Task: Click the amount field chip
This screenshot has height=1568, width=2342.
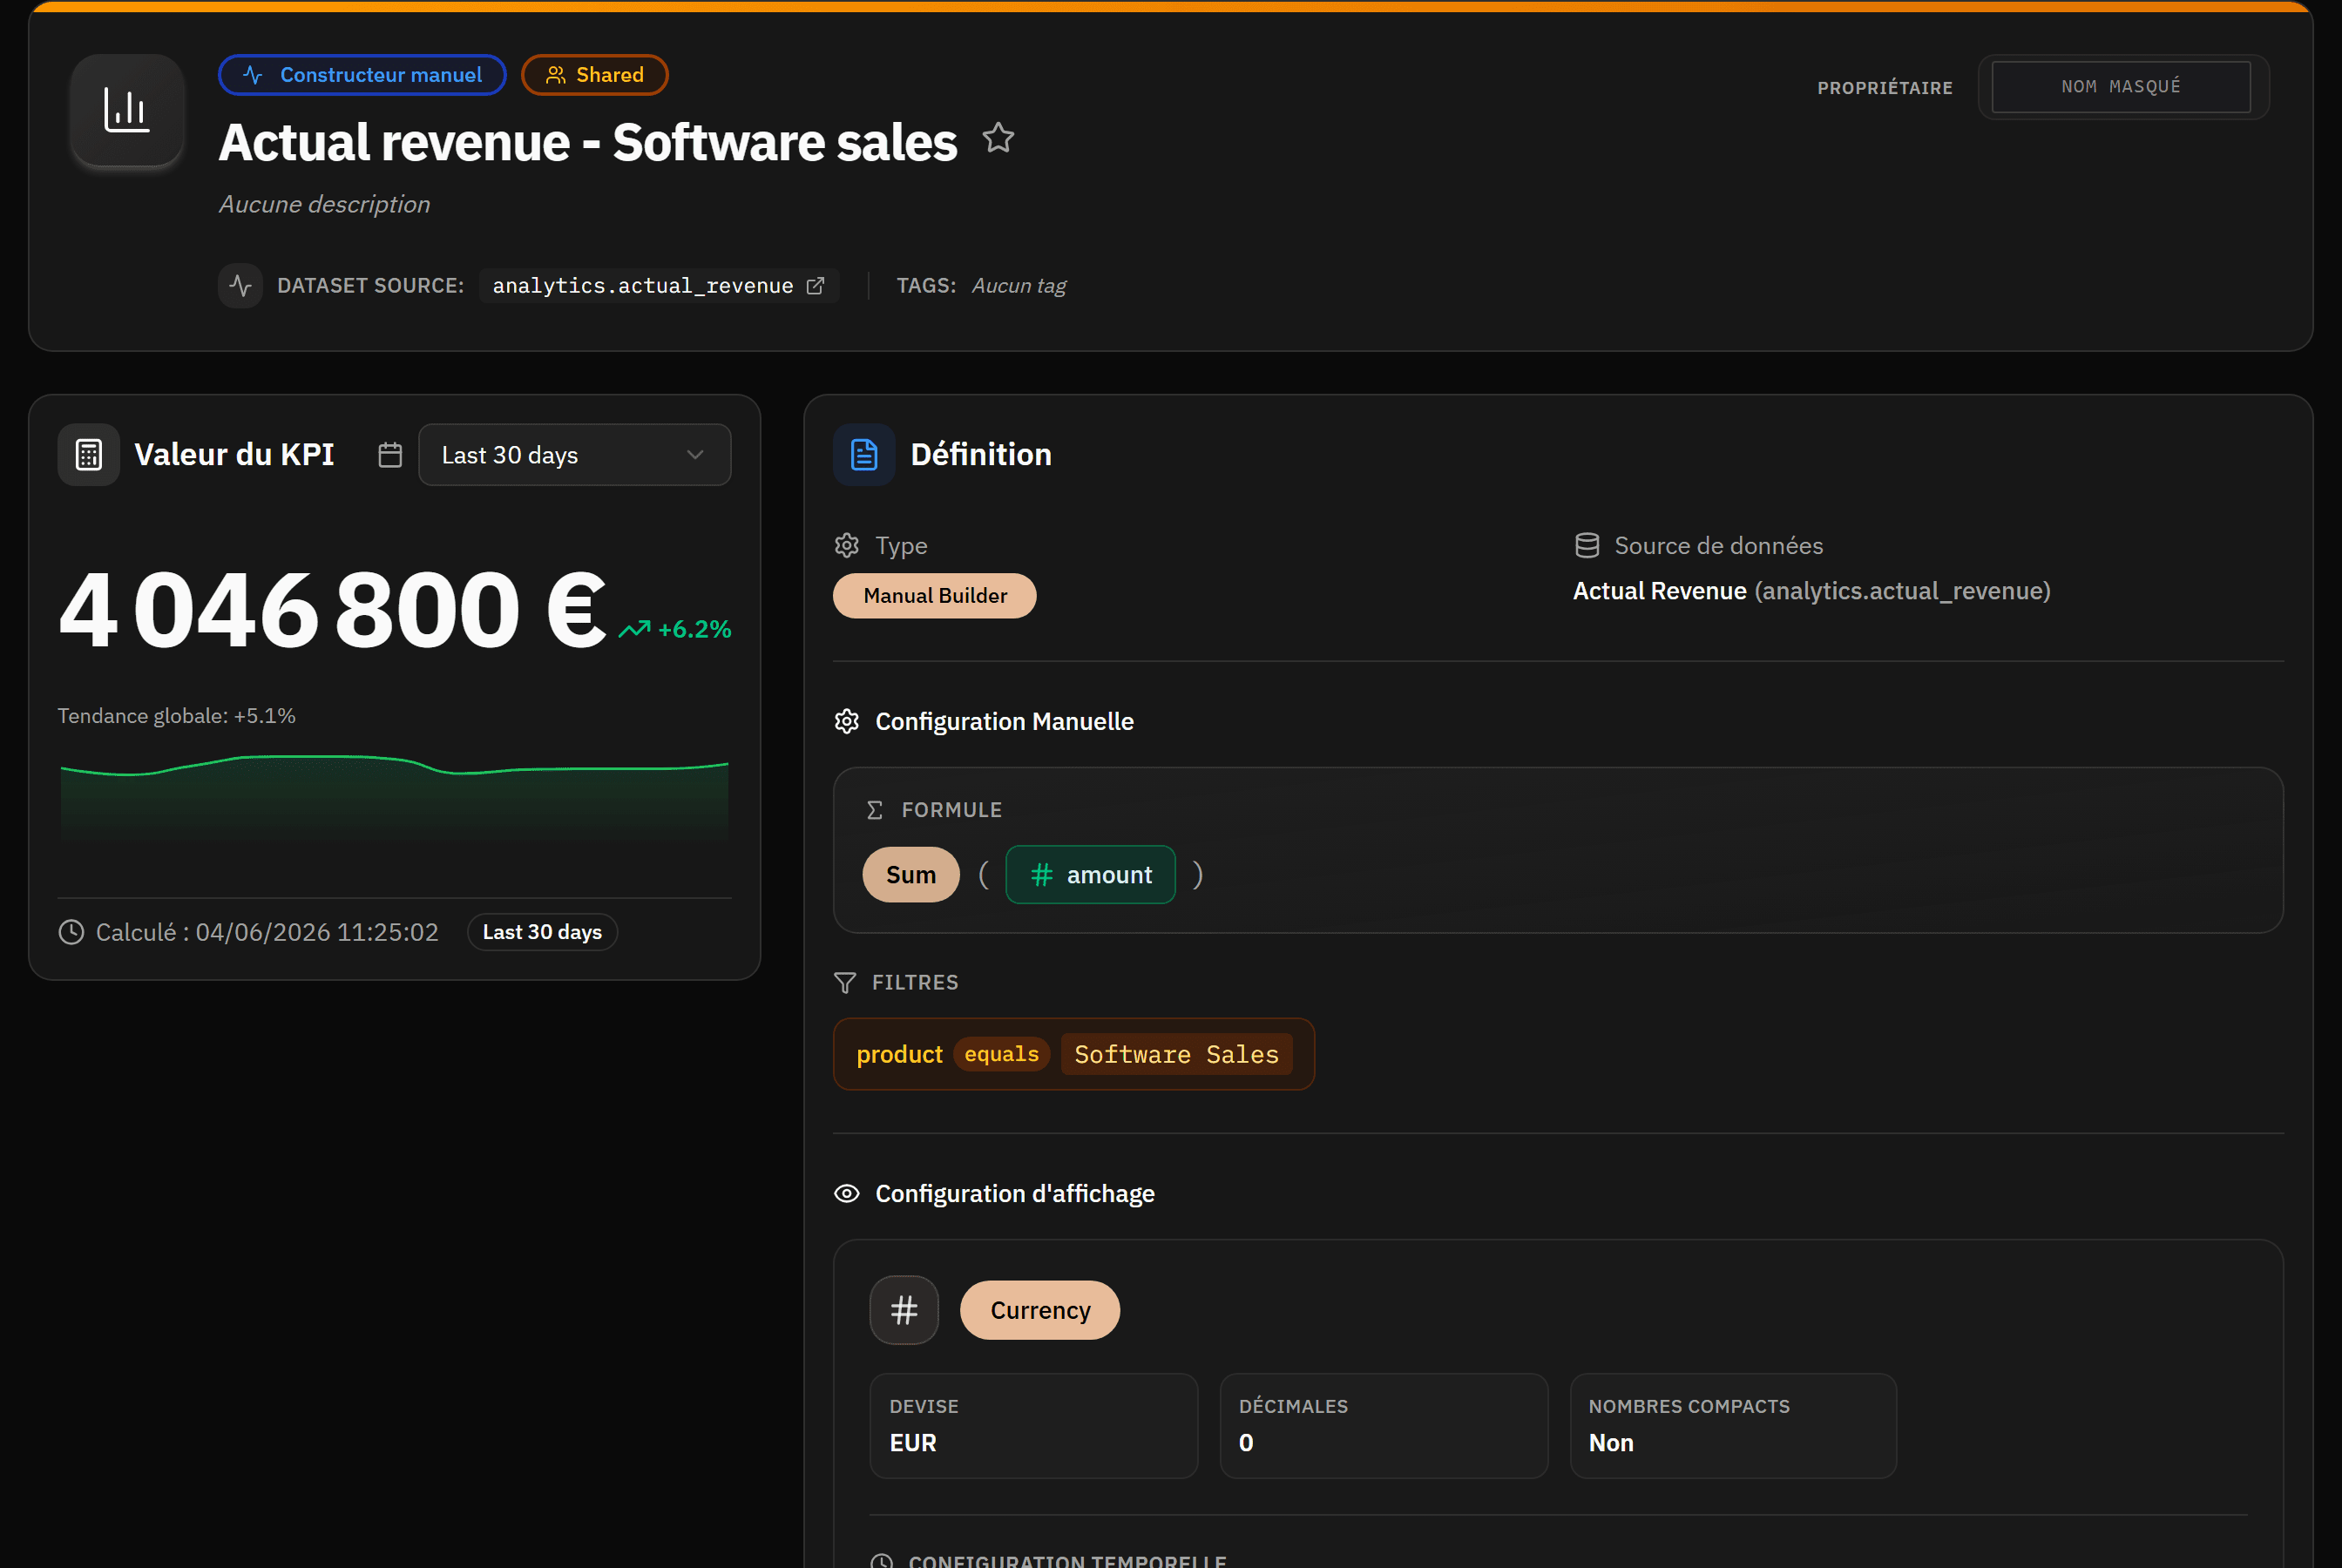Action: (x=1090, y=875)
